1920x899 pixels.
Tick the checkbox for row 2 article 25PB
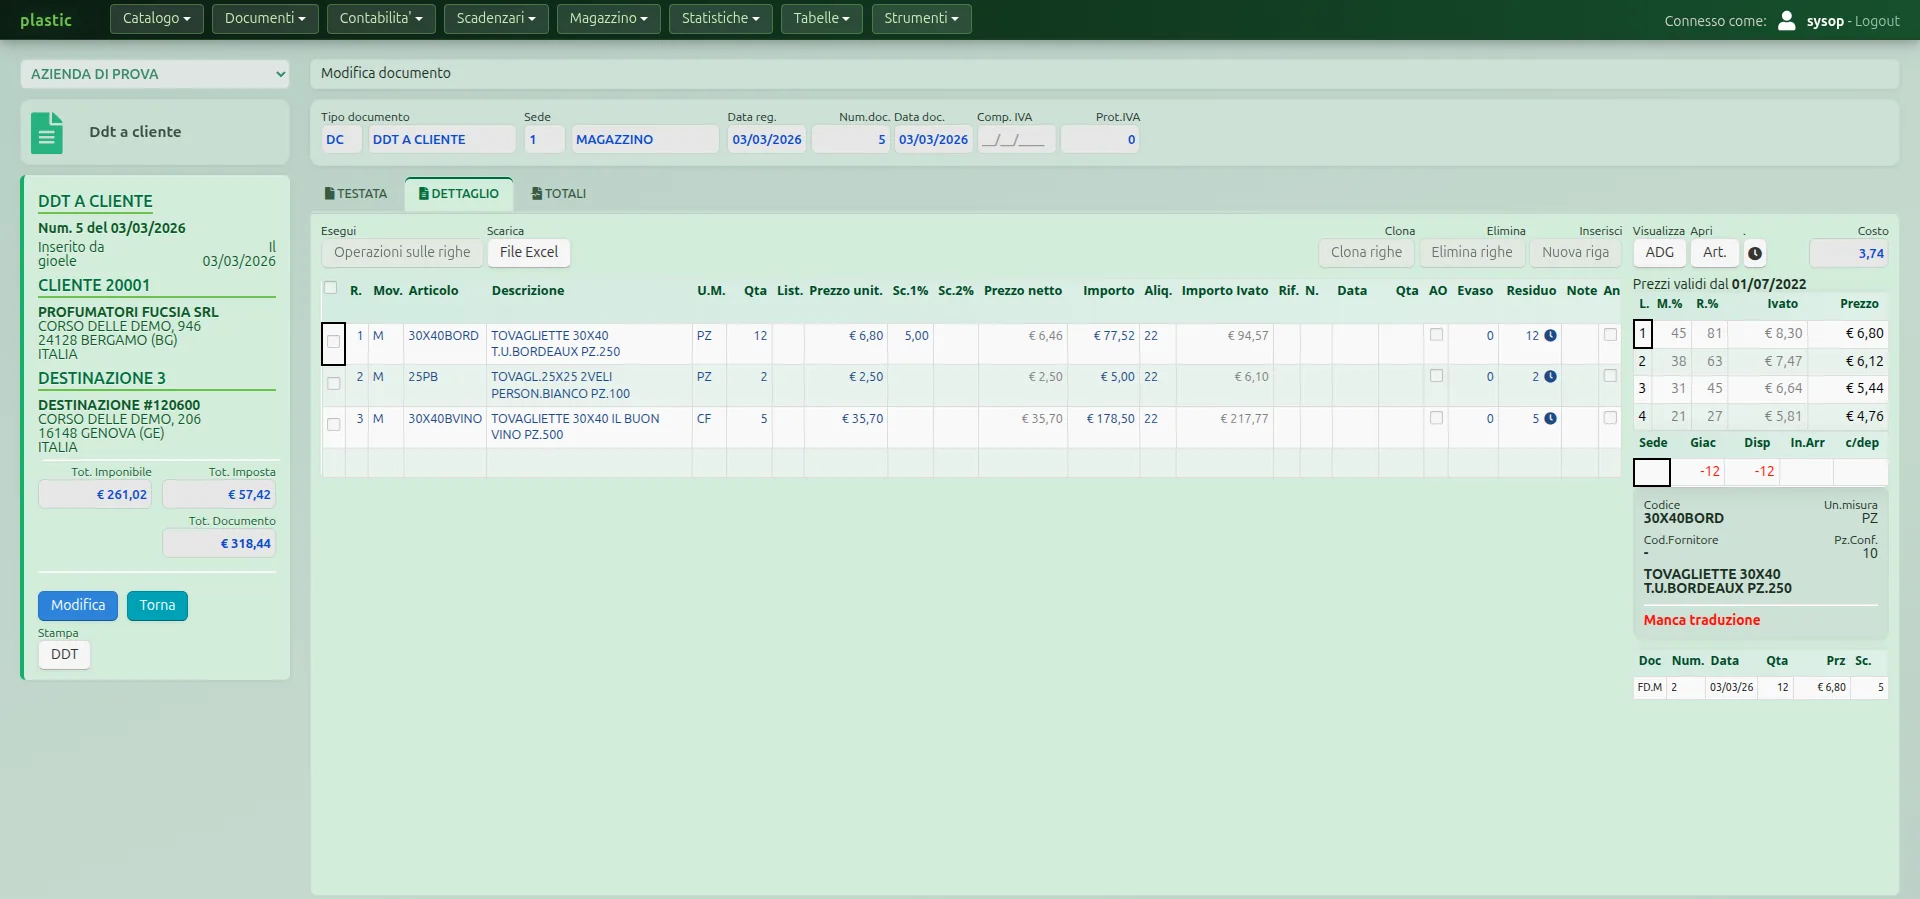point(334,383)
